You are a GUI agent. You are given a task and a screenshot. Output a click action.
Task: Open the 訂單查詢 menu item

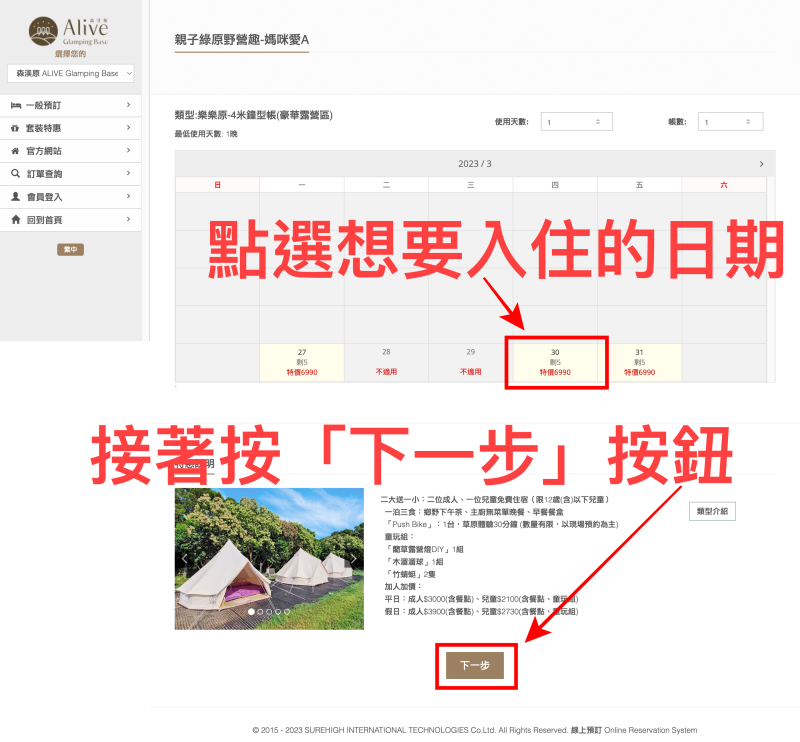[70, 174]
